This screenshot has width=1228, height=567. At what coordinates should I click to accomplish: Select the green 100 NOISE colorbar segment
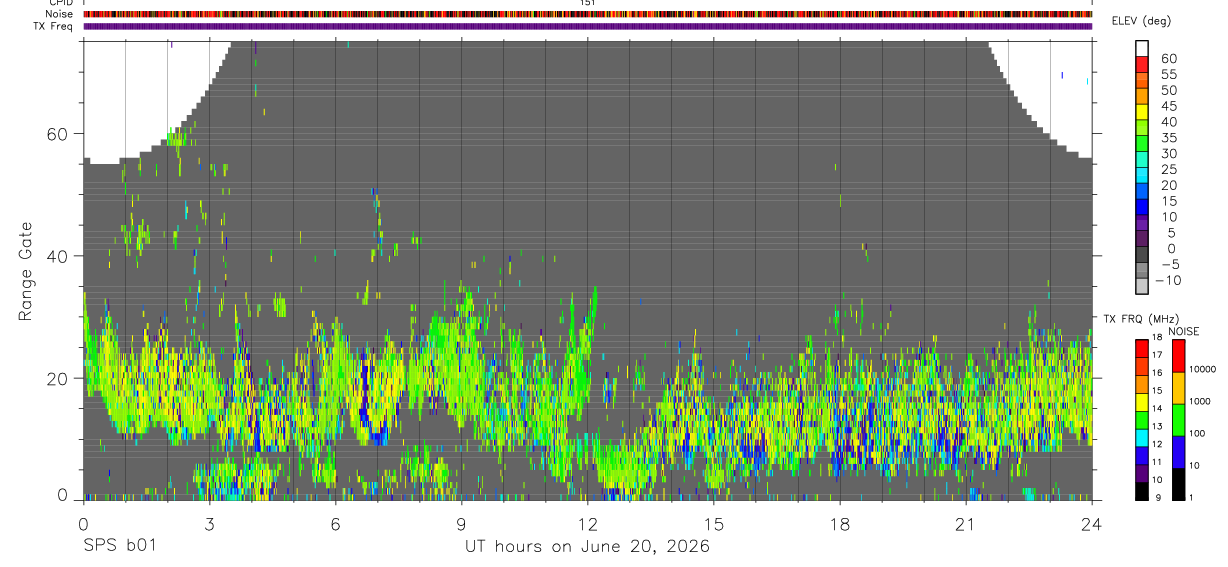click(1178, 420)
